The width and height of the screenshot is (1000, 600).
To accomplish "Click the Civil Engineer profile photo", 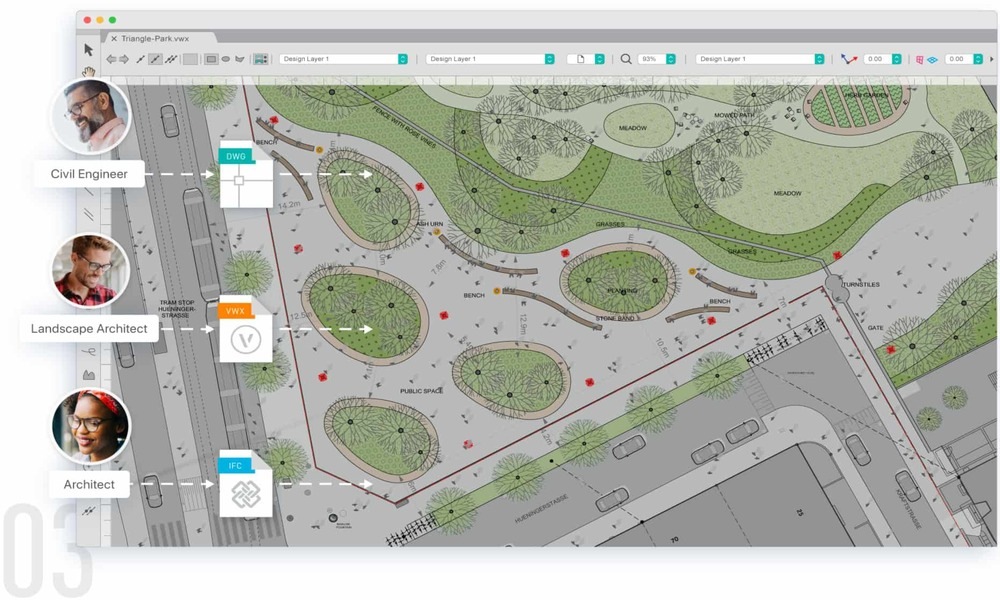I will pyautogui.click(x=91, y=115).
